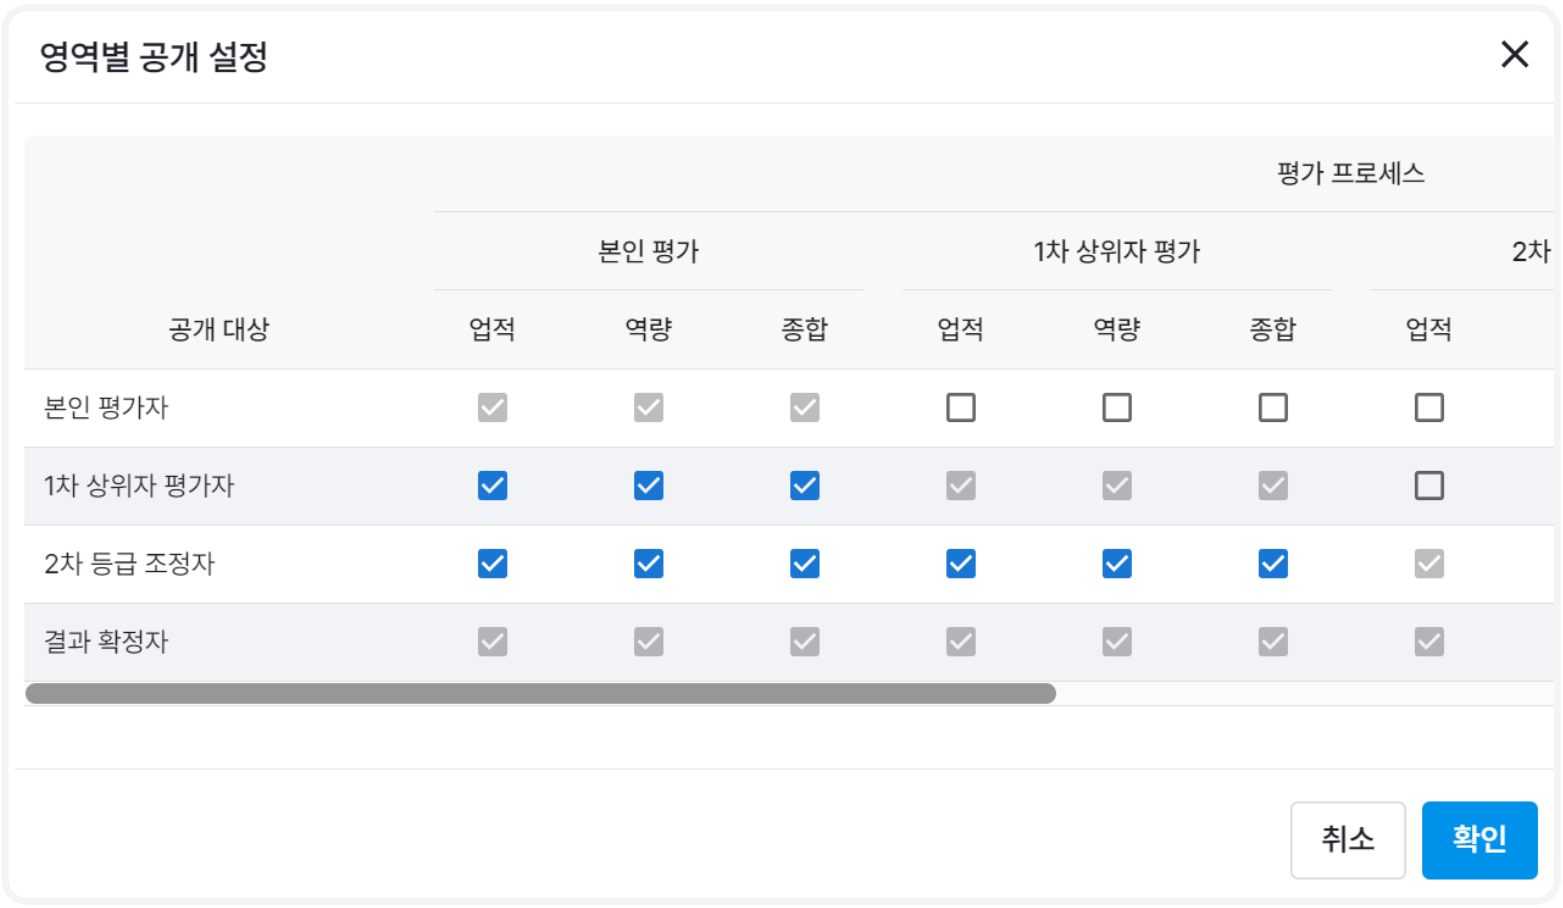Click the 취소 button

(x=1347, y=838)
